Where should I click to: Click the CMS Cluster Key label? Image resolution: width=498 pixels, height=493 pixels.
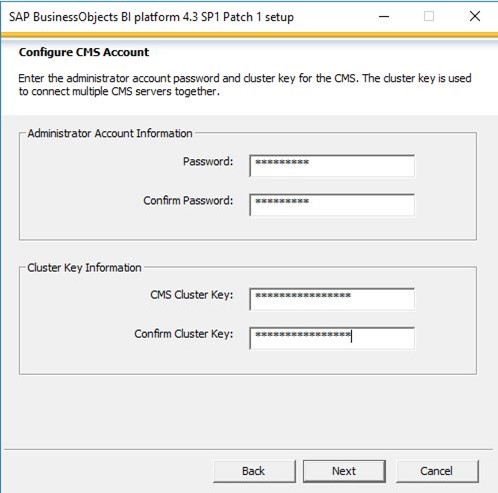click(x=192, y=295)
